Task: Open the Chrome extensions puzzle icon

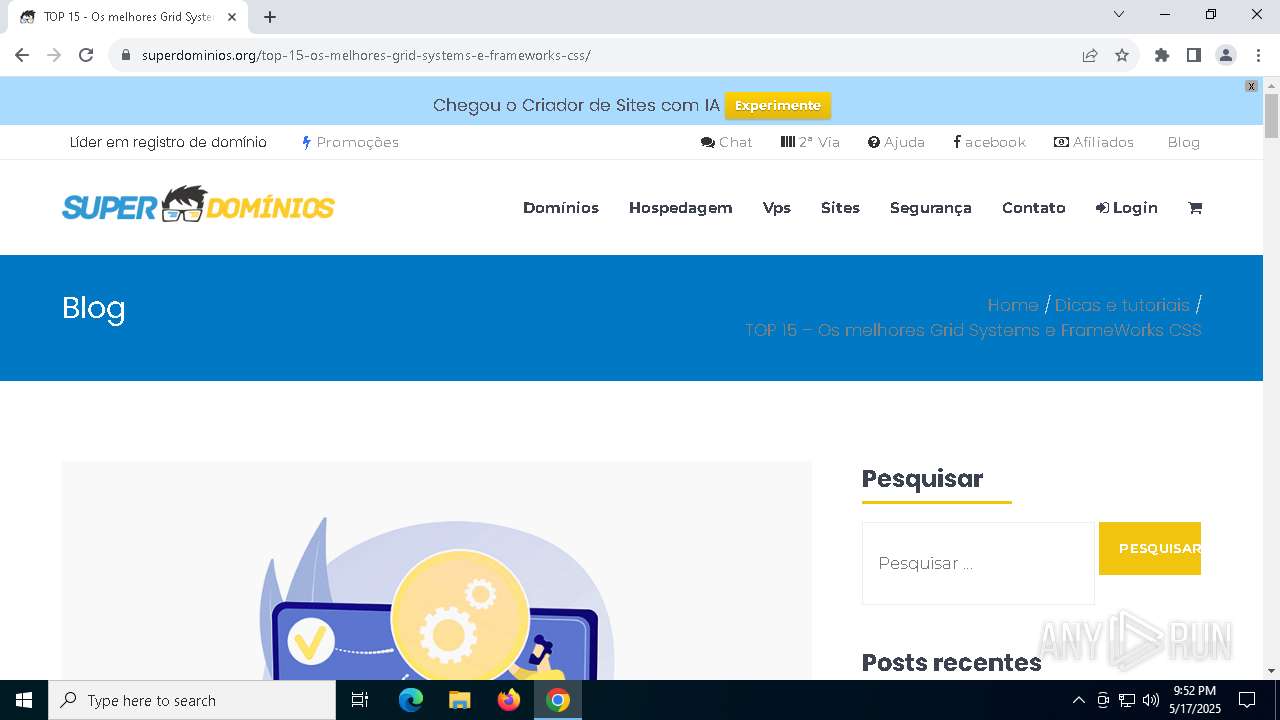Action: click(x=1162, y=55)
